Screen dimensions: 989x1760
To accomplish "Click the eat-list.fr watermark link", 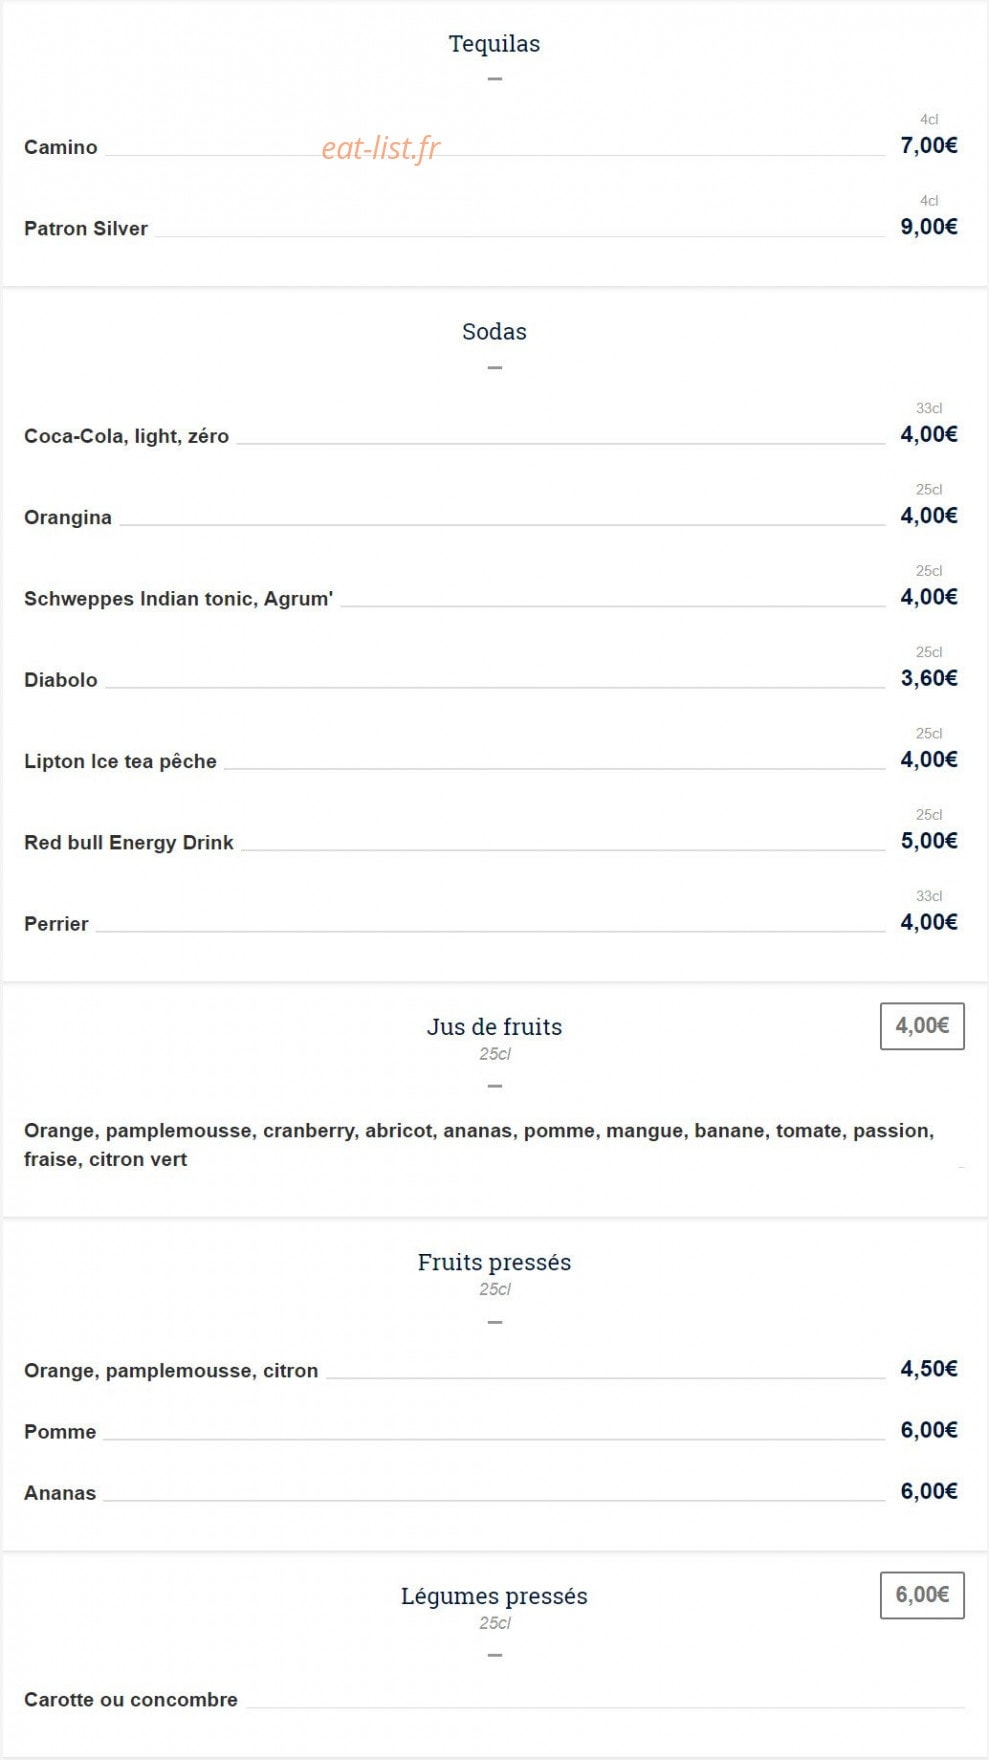I will coord(380,148).
